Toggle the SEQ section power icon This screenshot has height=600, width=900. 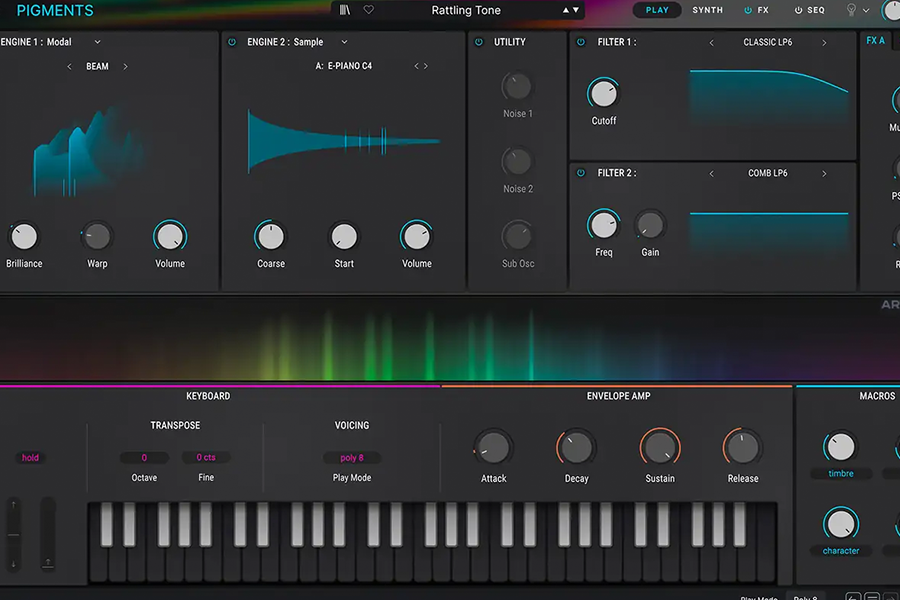pyautogui.click(x=798, y=10)
